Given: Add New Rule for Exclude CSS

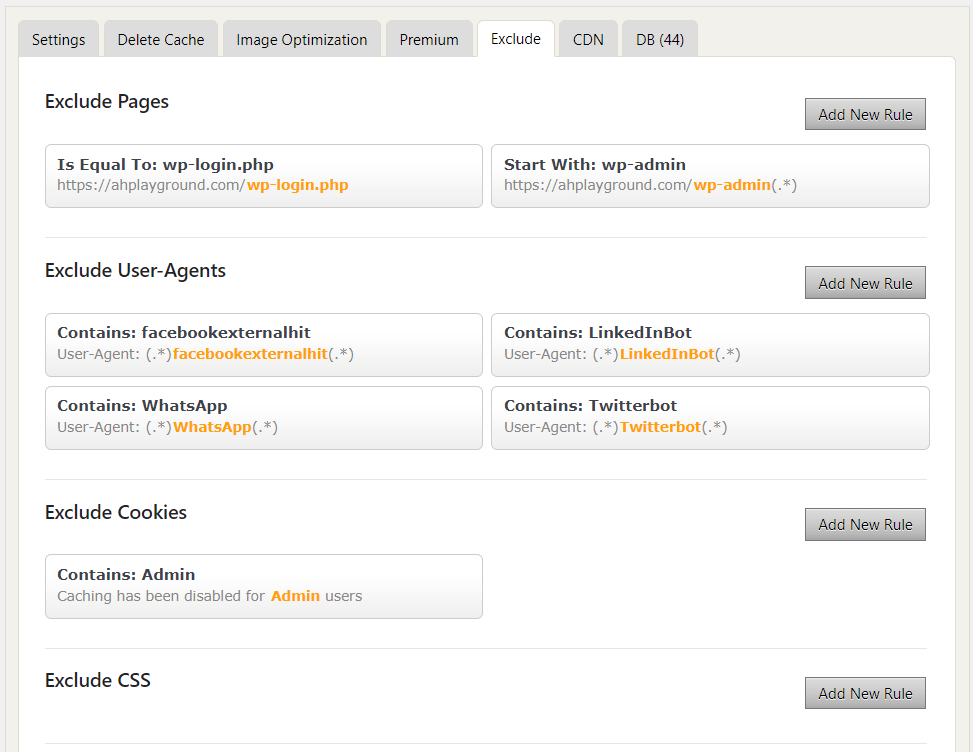Looking at the screenshot, I should (865, 693).
